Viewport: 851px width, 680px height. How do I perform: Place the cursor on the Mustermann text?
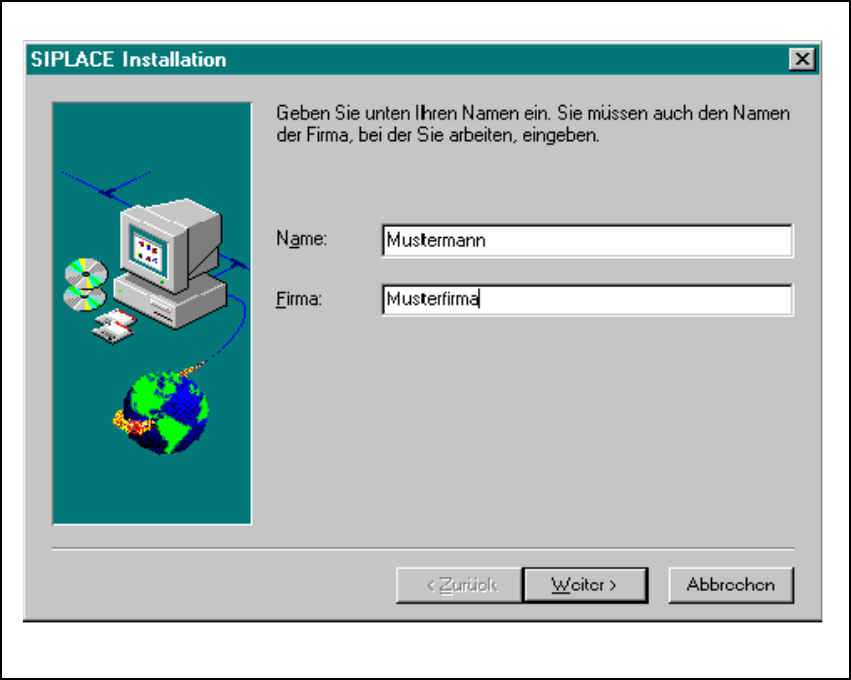pyautogui.click(x=436, y=240)
